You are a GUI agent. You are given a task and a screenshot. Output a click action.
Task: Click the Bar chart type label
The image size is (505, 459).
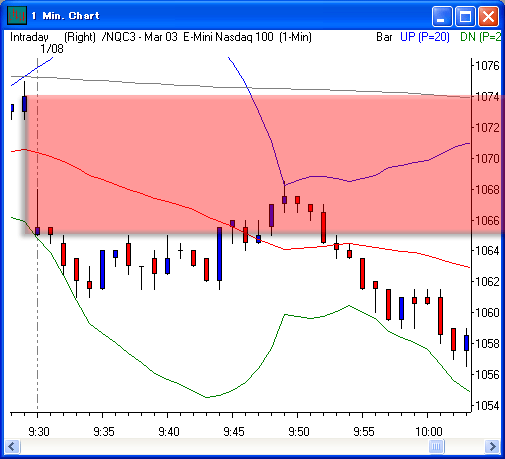384,37
